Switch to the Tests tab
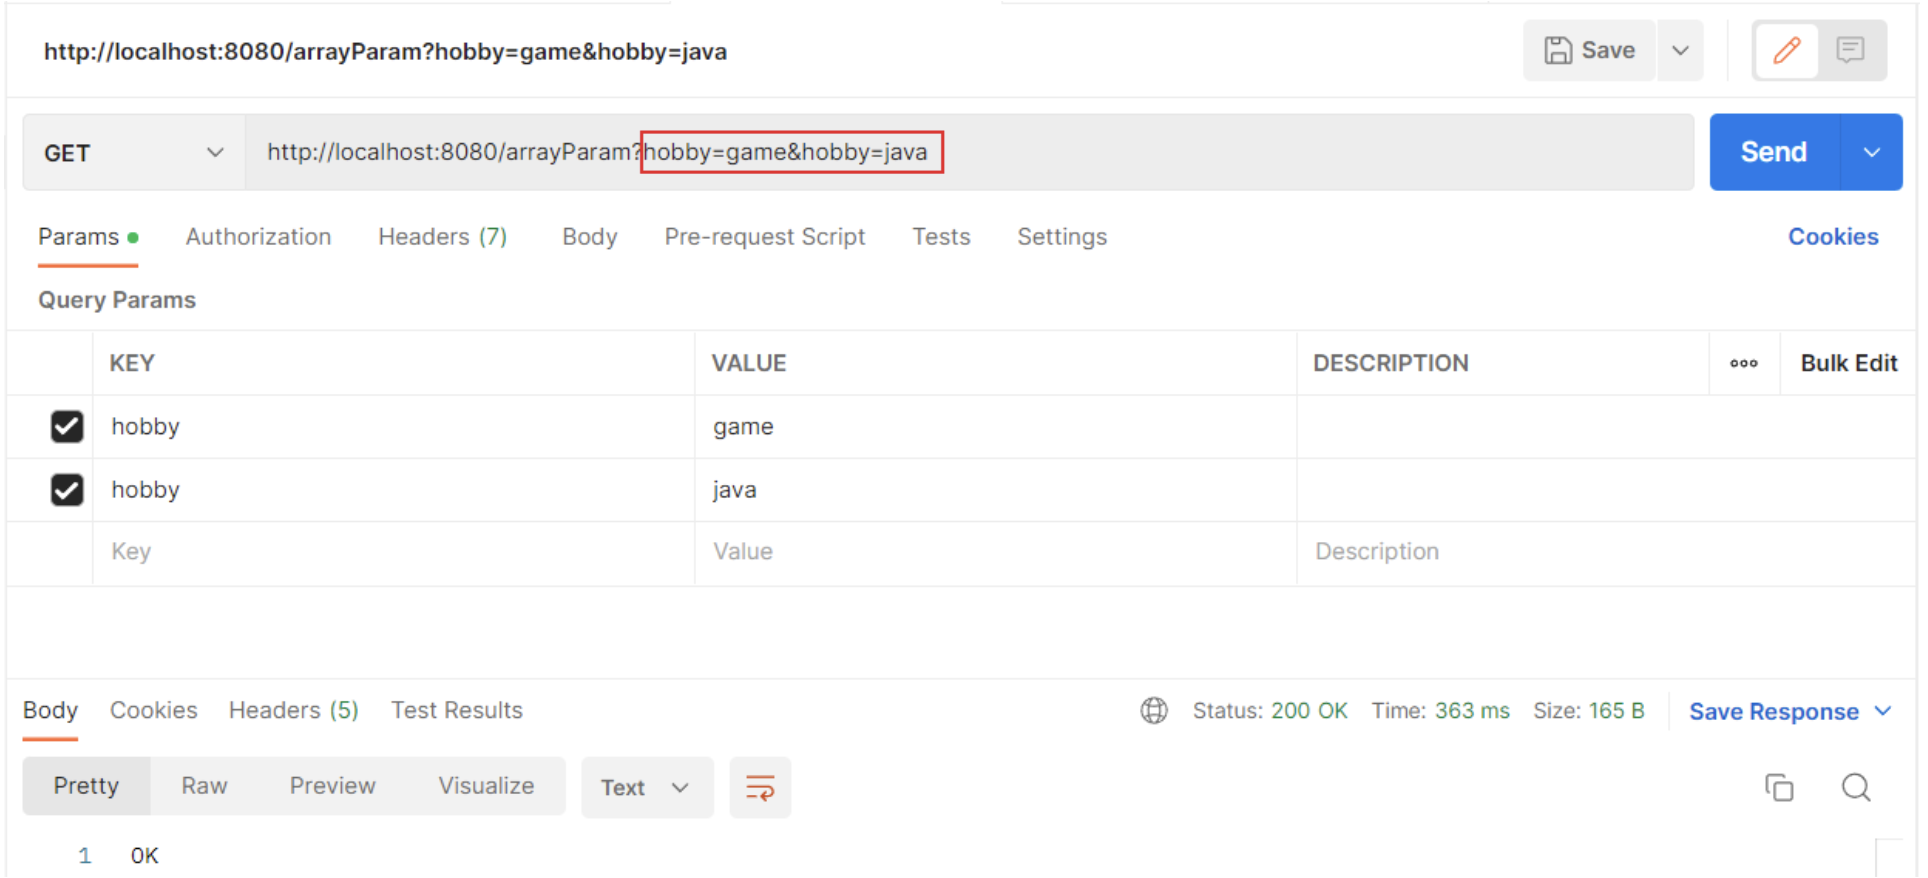The height and width of the screenshot is (878, 1928). click(x=941, y=237)
